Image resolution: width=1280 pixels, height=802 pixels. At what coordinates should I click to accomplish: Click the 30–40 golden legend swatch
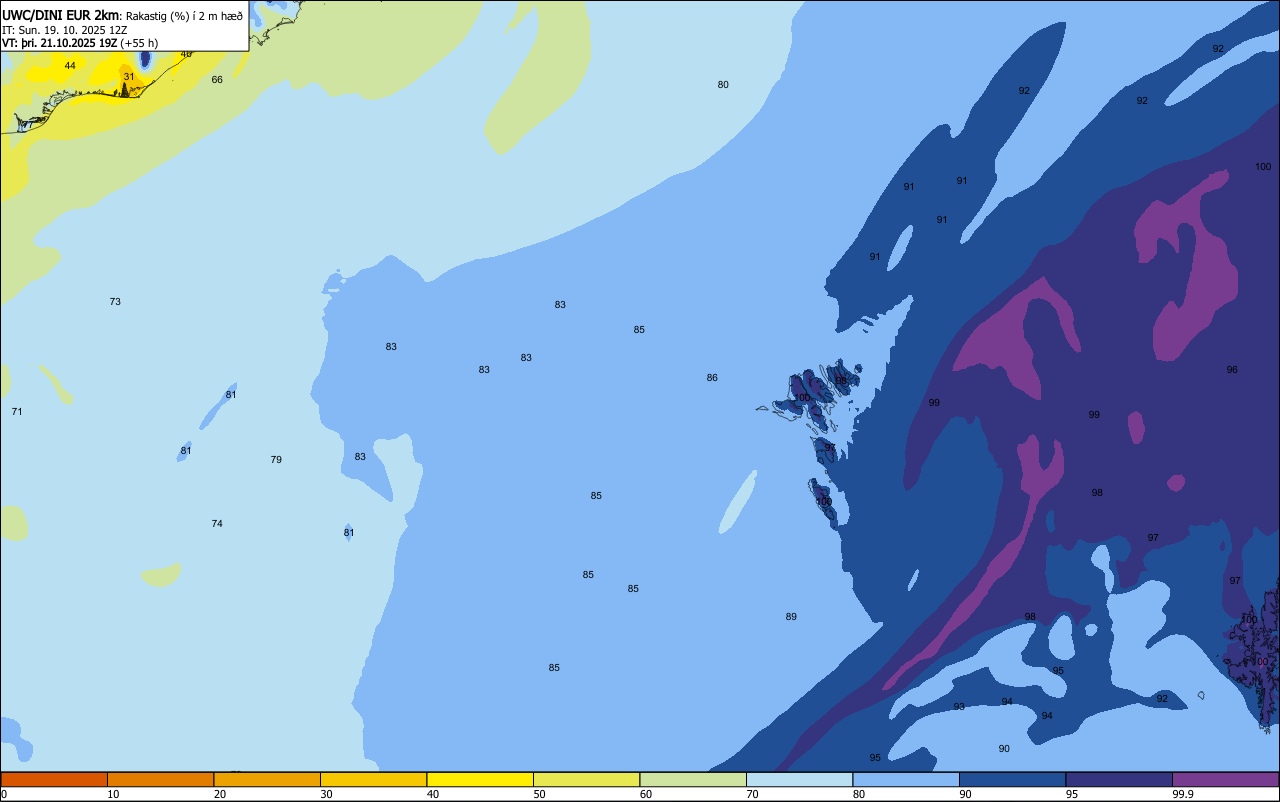tap(373, 779)
